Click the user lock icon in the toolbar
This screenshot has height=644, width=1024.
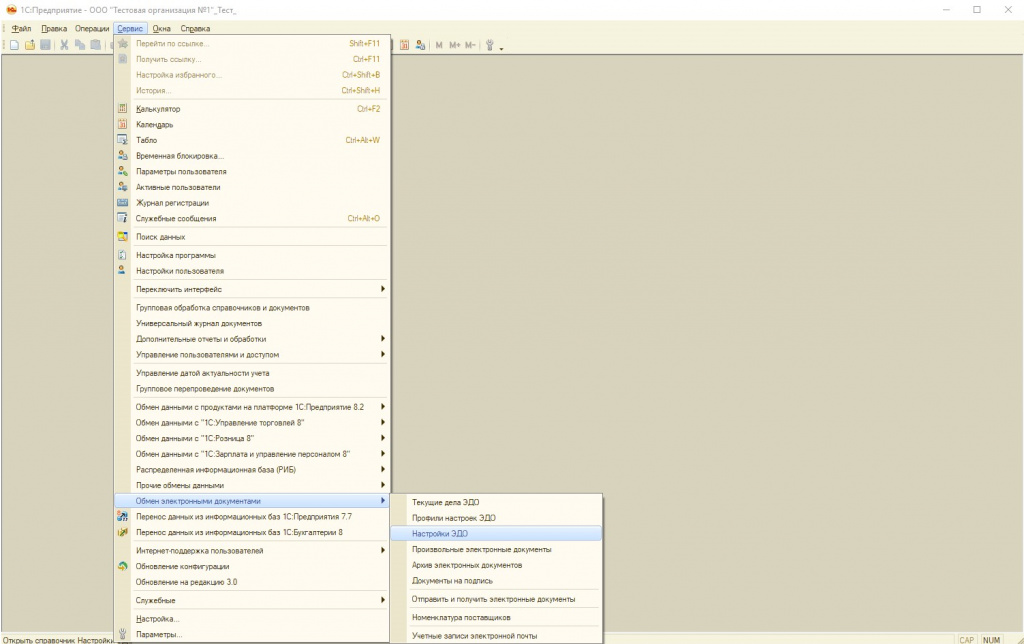coord(420,45)
